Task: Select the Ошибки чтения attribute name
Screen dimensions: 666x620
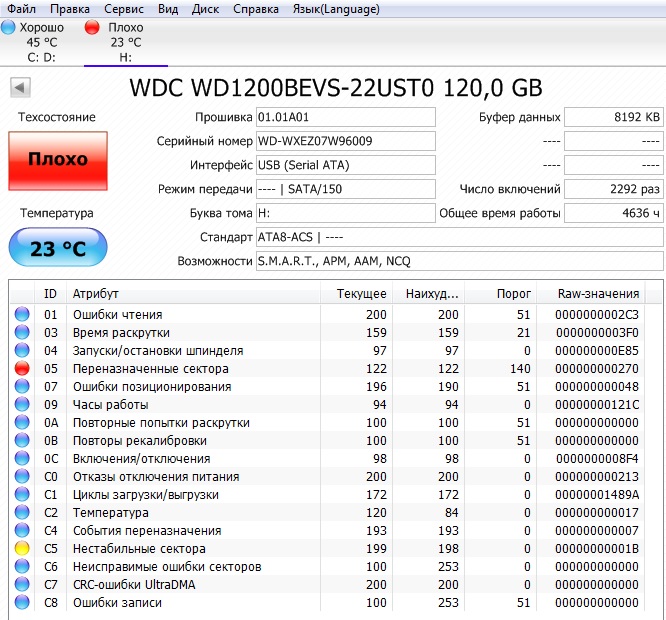Action: [x=118, y=315]
